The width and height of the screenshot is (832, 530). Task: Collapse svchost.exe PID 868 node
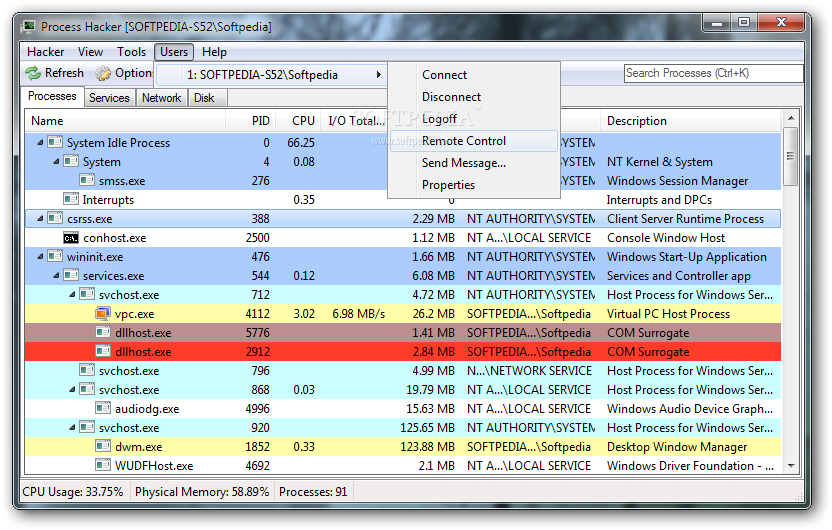pos(73,390)
